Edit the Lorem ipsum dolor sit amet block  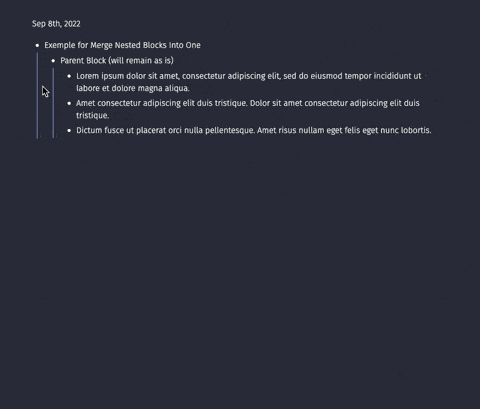click(x=249, y=82)
